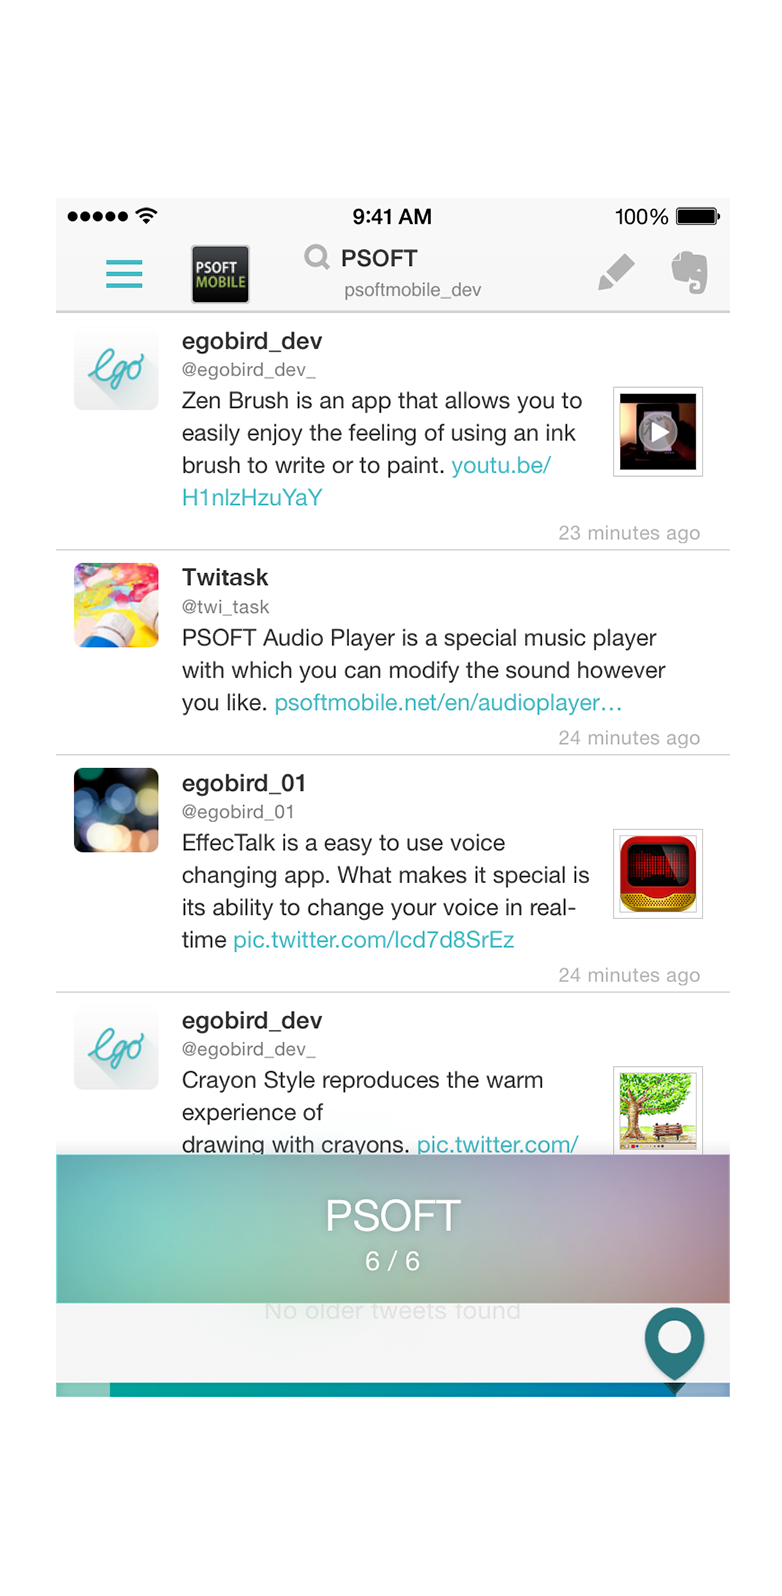This screenshot has width=782, height=1596.
Task: Tap the teal location pin marker
Action: pos(675,1344)
